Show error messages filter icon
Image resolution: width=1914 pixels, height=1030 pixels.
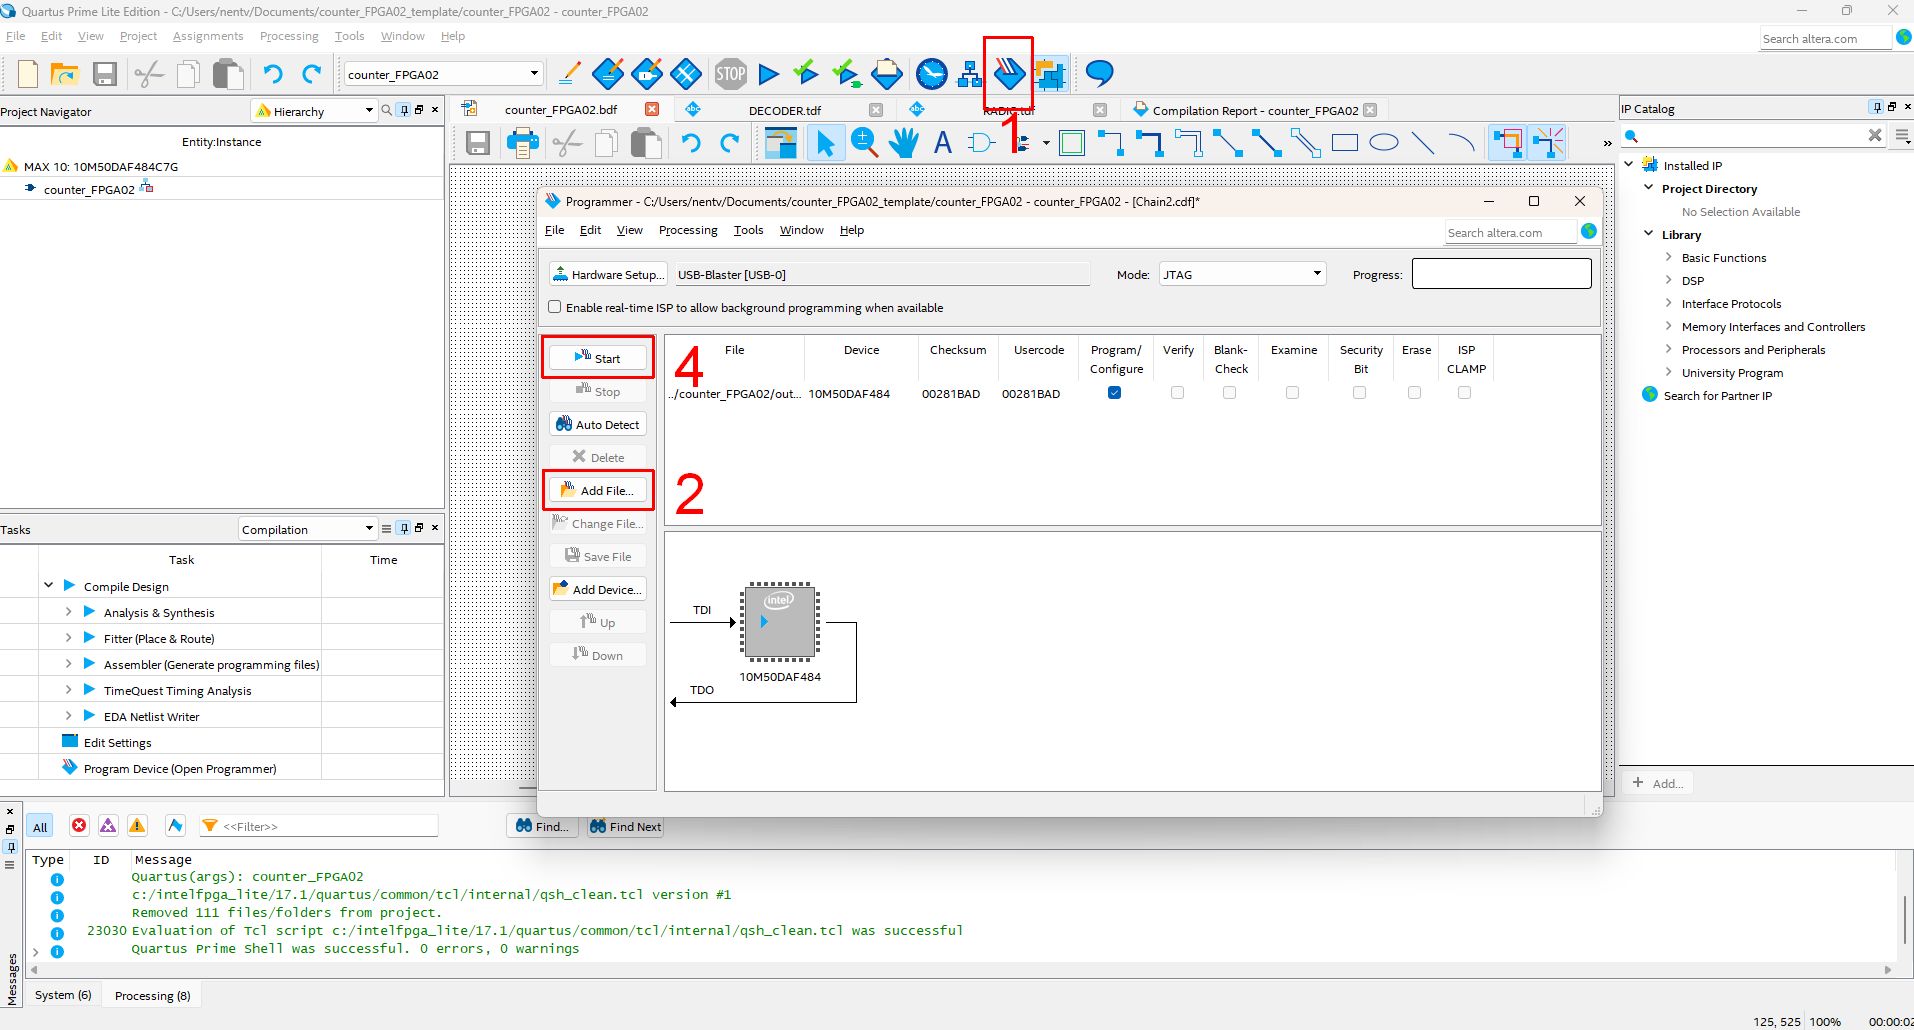(79, 825)
